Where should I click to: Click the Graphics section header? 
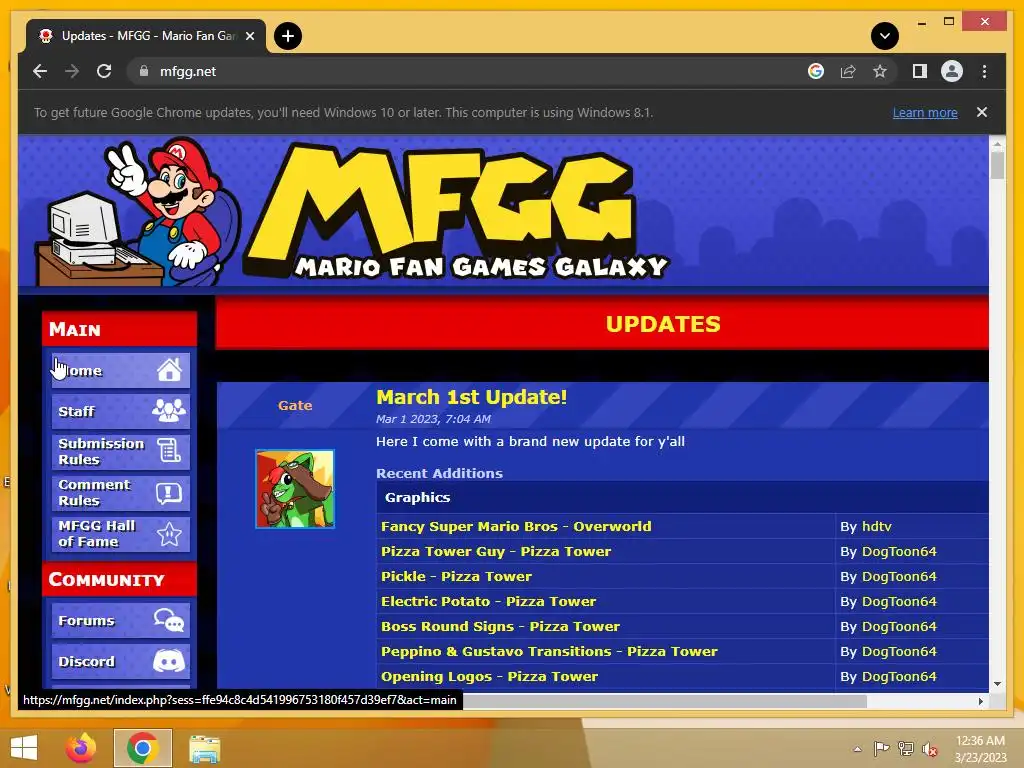(x=682, y=497)
